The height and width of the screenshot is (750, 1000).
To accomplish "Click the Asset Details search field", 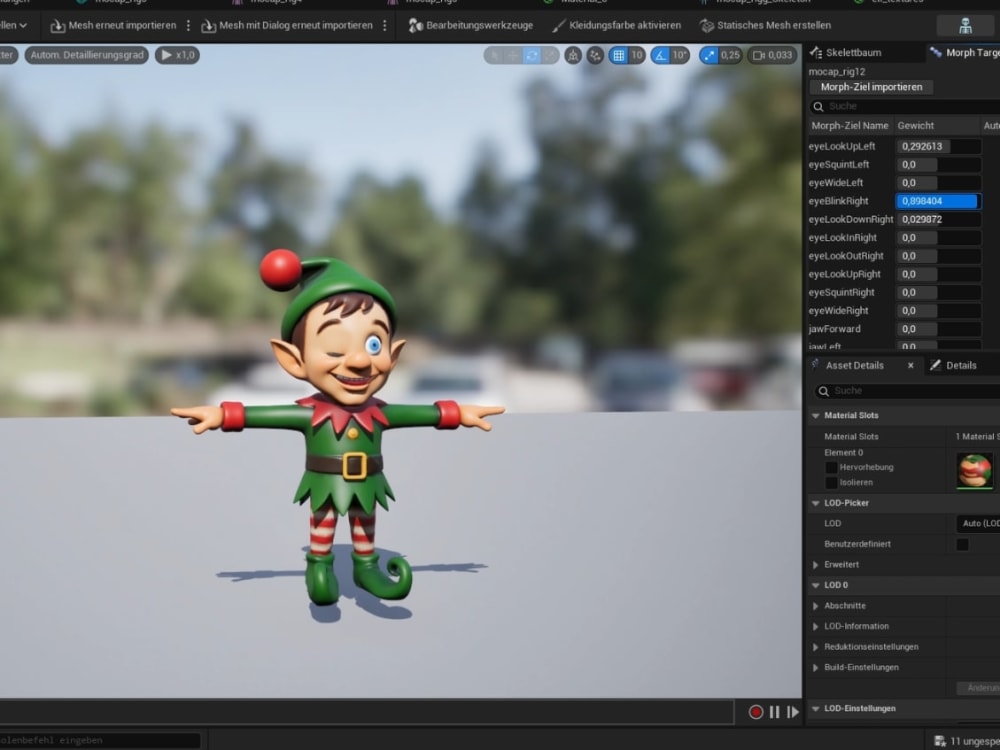I will point(909,391).
